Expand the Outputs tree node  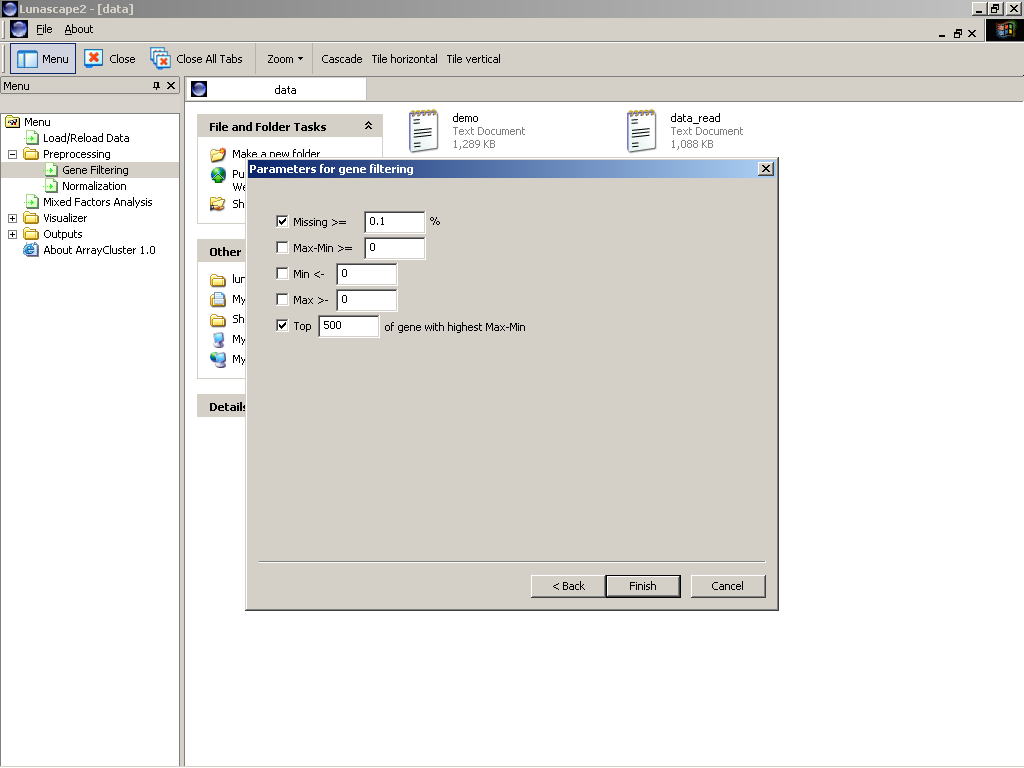tap(12, 234)
